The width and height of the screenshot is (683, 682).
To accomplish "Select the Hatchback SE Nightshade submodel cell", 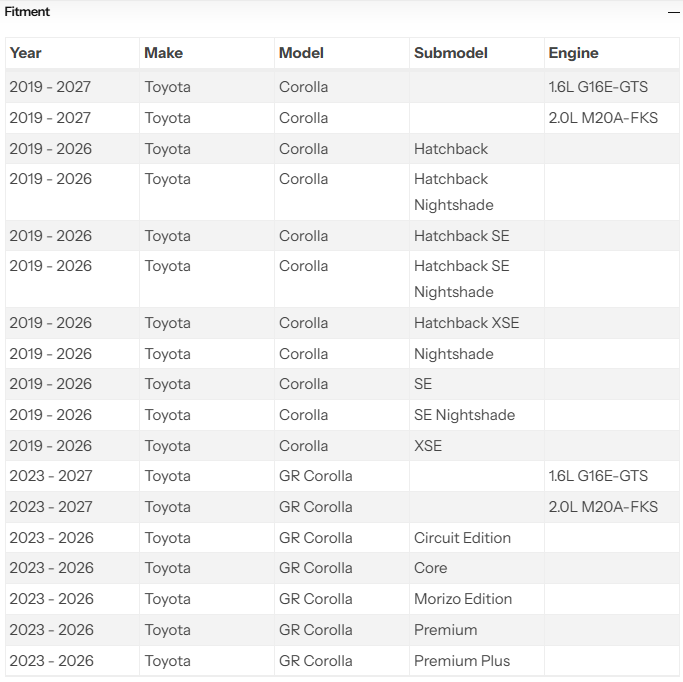I will point(477,279).
